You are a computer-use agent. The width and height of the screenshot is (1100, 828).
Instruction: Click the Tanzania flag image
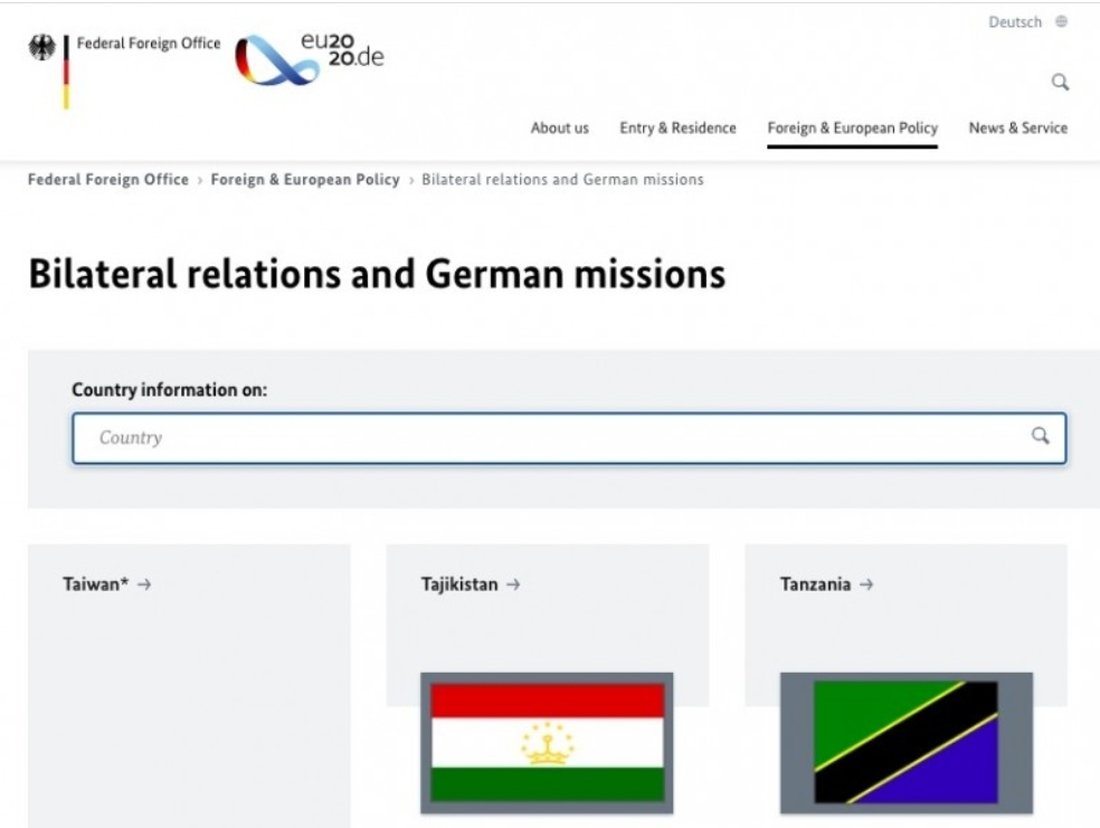[x=906, y=742]
